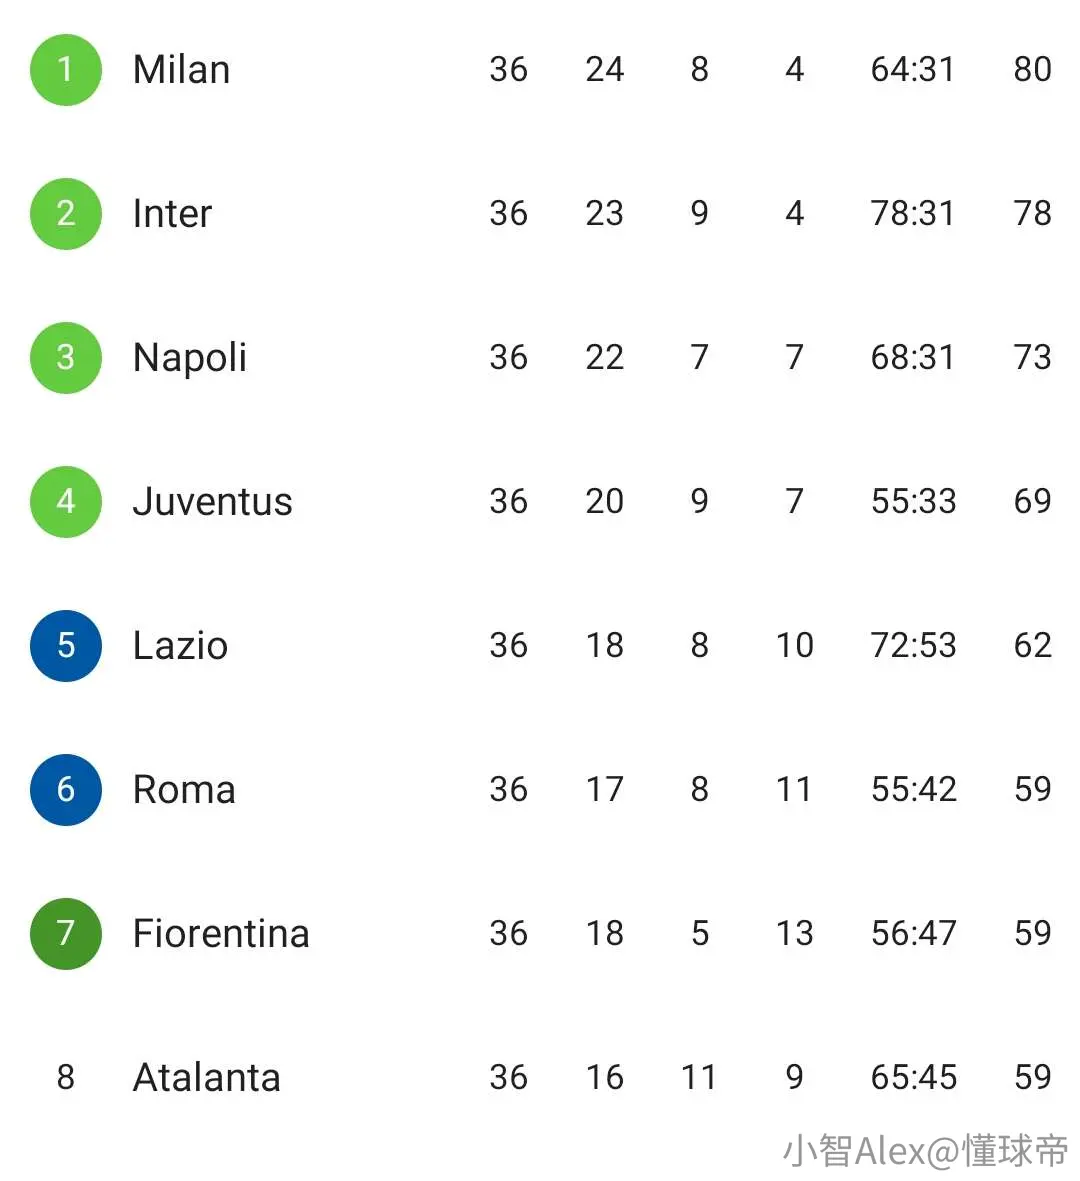
Task: Open the Milan team name
Action: [x=182, y=69]
